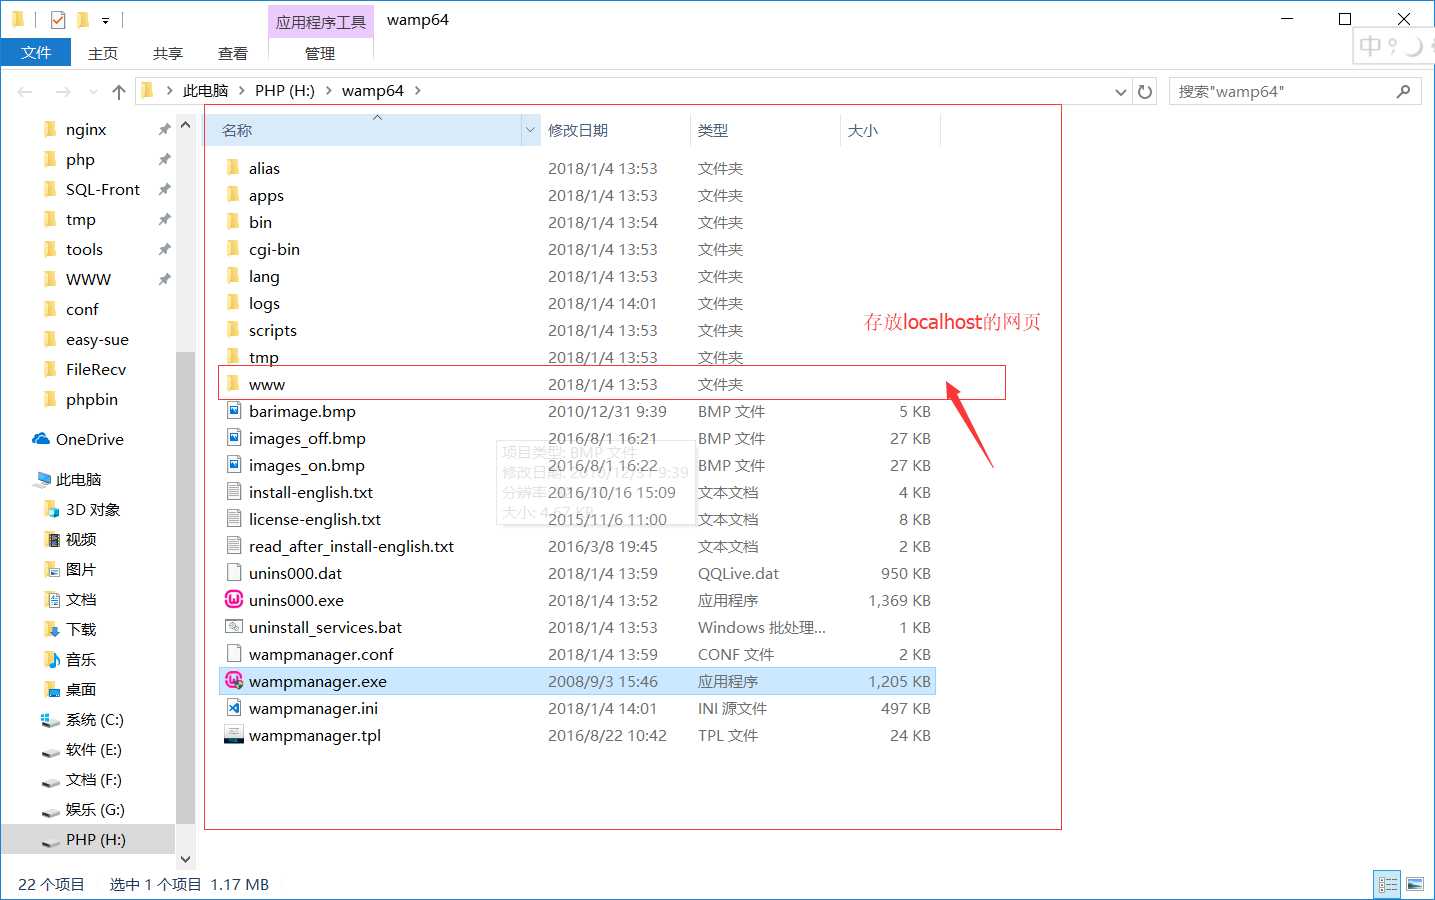Select the logs folder row
Image resolution: width=1435 pixels, height=900 pixels.
pyautogui.click(x=578, y=303)
